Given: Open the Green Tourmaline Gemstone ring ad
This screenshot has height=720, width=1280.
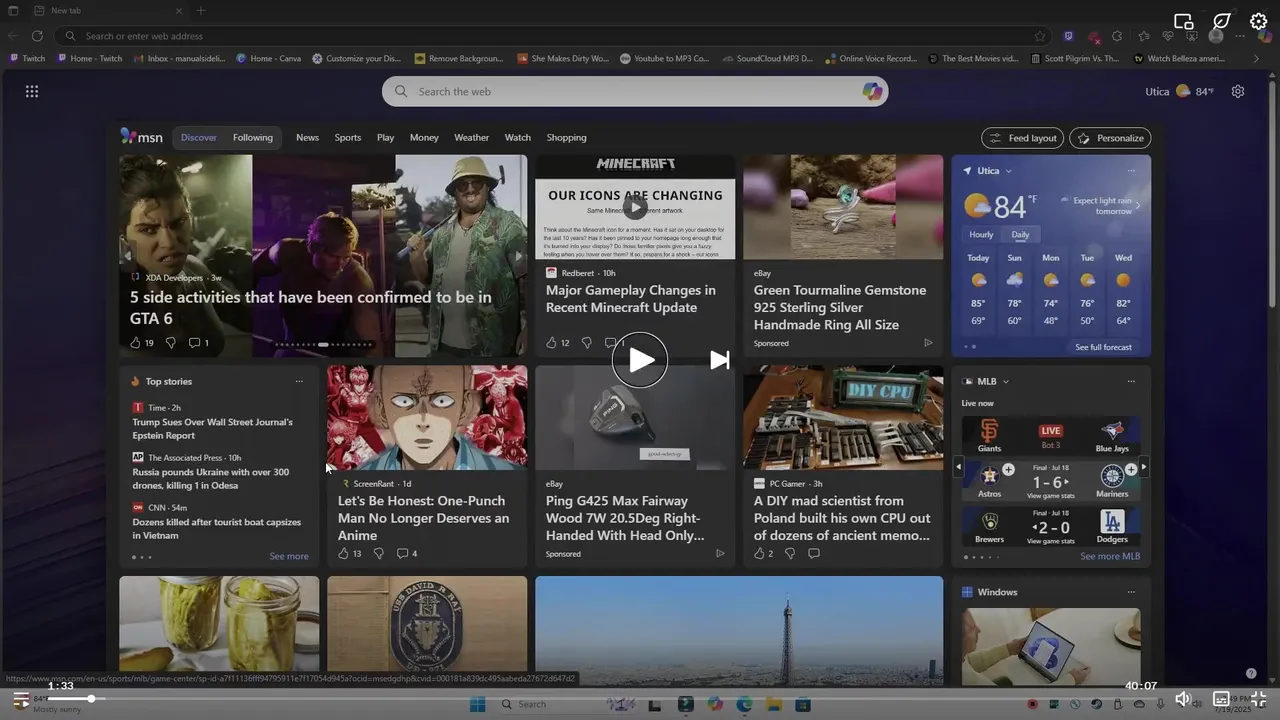Looking at the screenshot, I should (x=840, y=307).
